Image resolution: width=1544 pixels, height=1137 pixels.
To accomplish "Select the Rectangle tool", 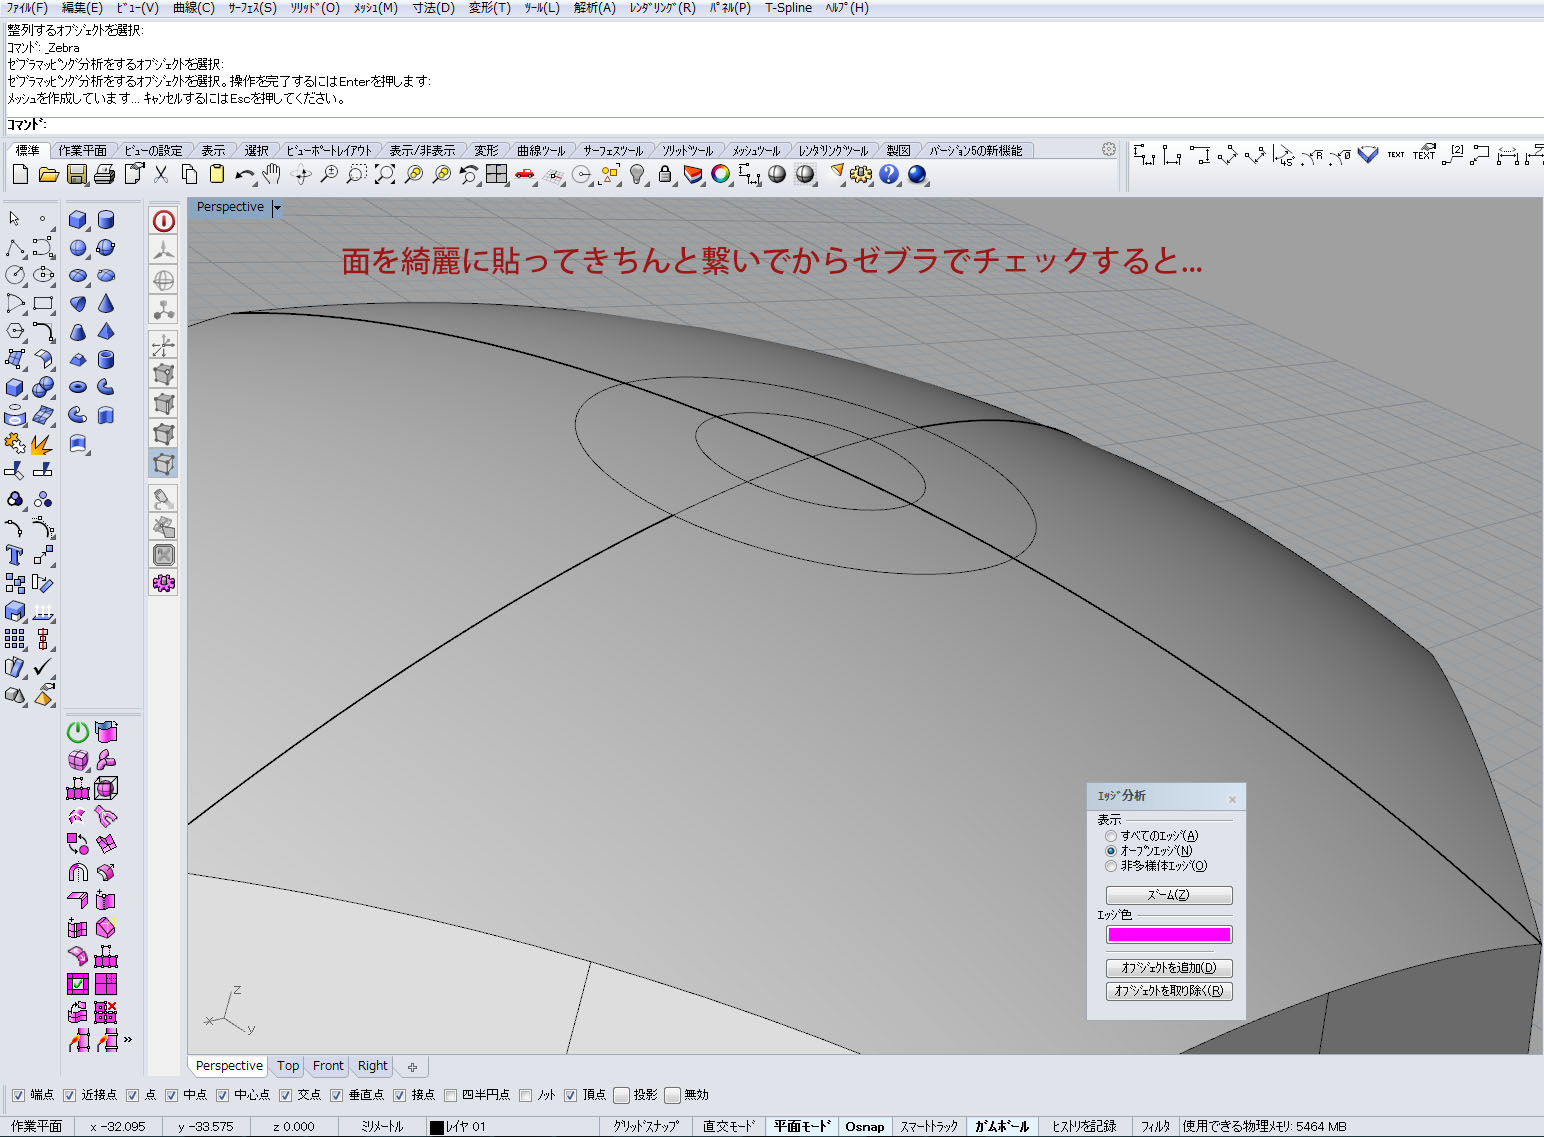I will click(43, 303).
